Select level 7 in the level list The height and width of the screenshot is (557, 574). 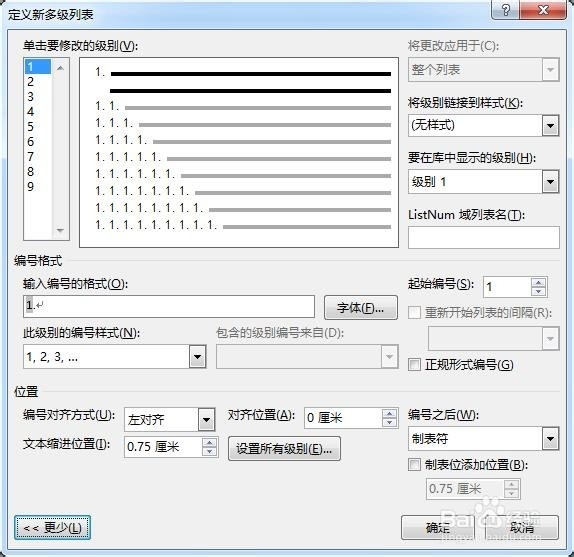click(37, 157)
